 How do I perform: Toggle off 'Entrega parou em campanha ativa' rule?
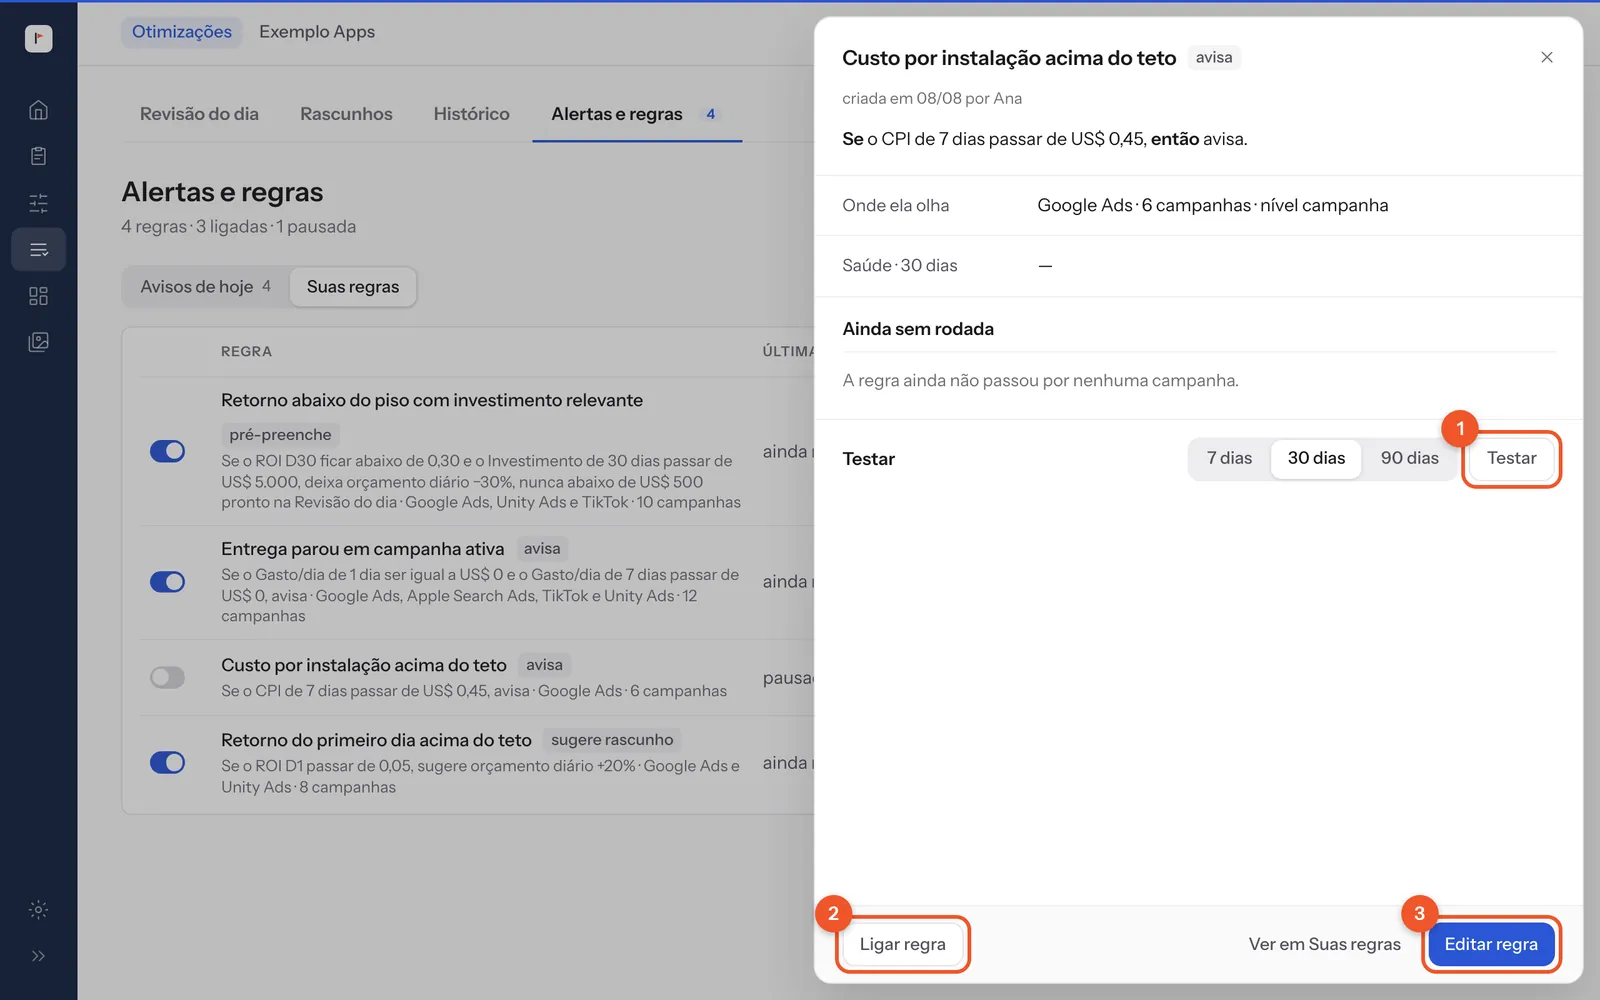point(167,582)
